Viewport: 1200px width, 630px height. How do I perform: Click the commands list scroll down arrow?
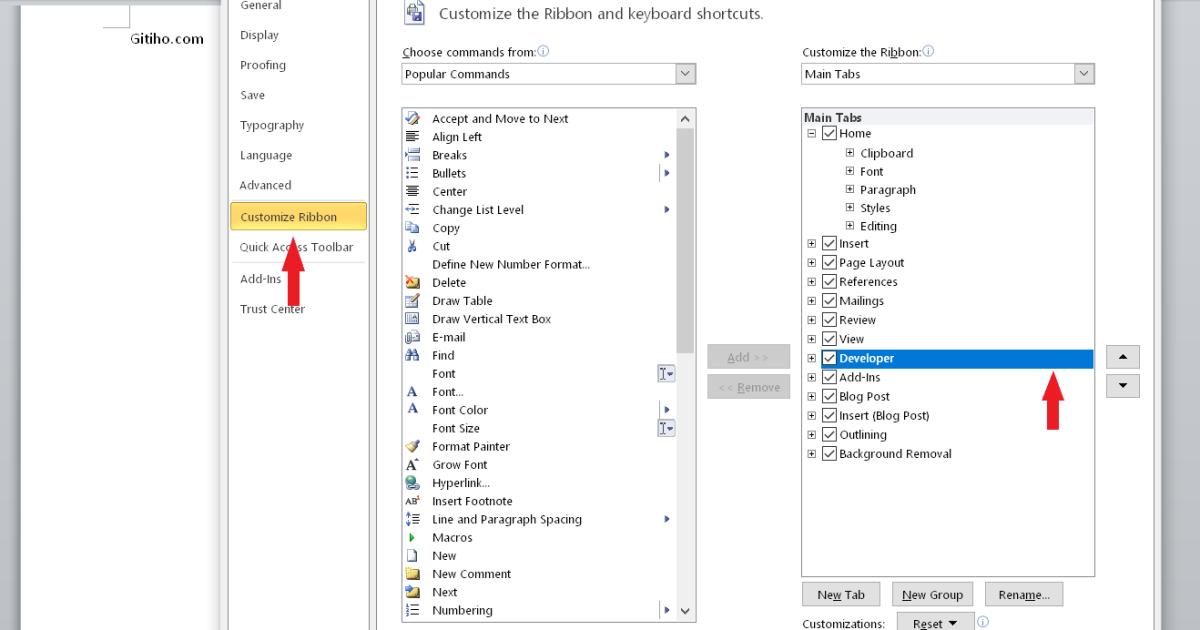pyautogui.click(x=686, y=611)
